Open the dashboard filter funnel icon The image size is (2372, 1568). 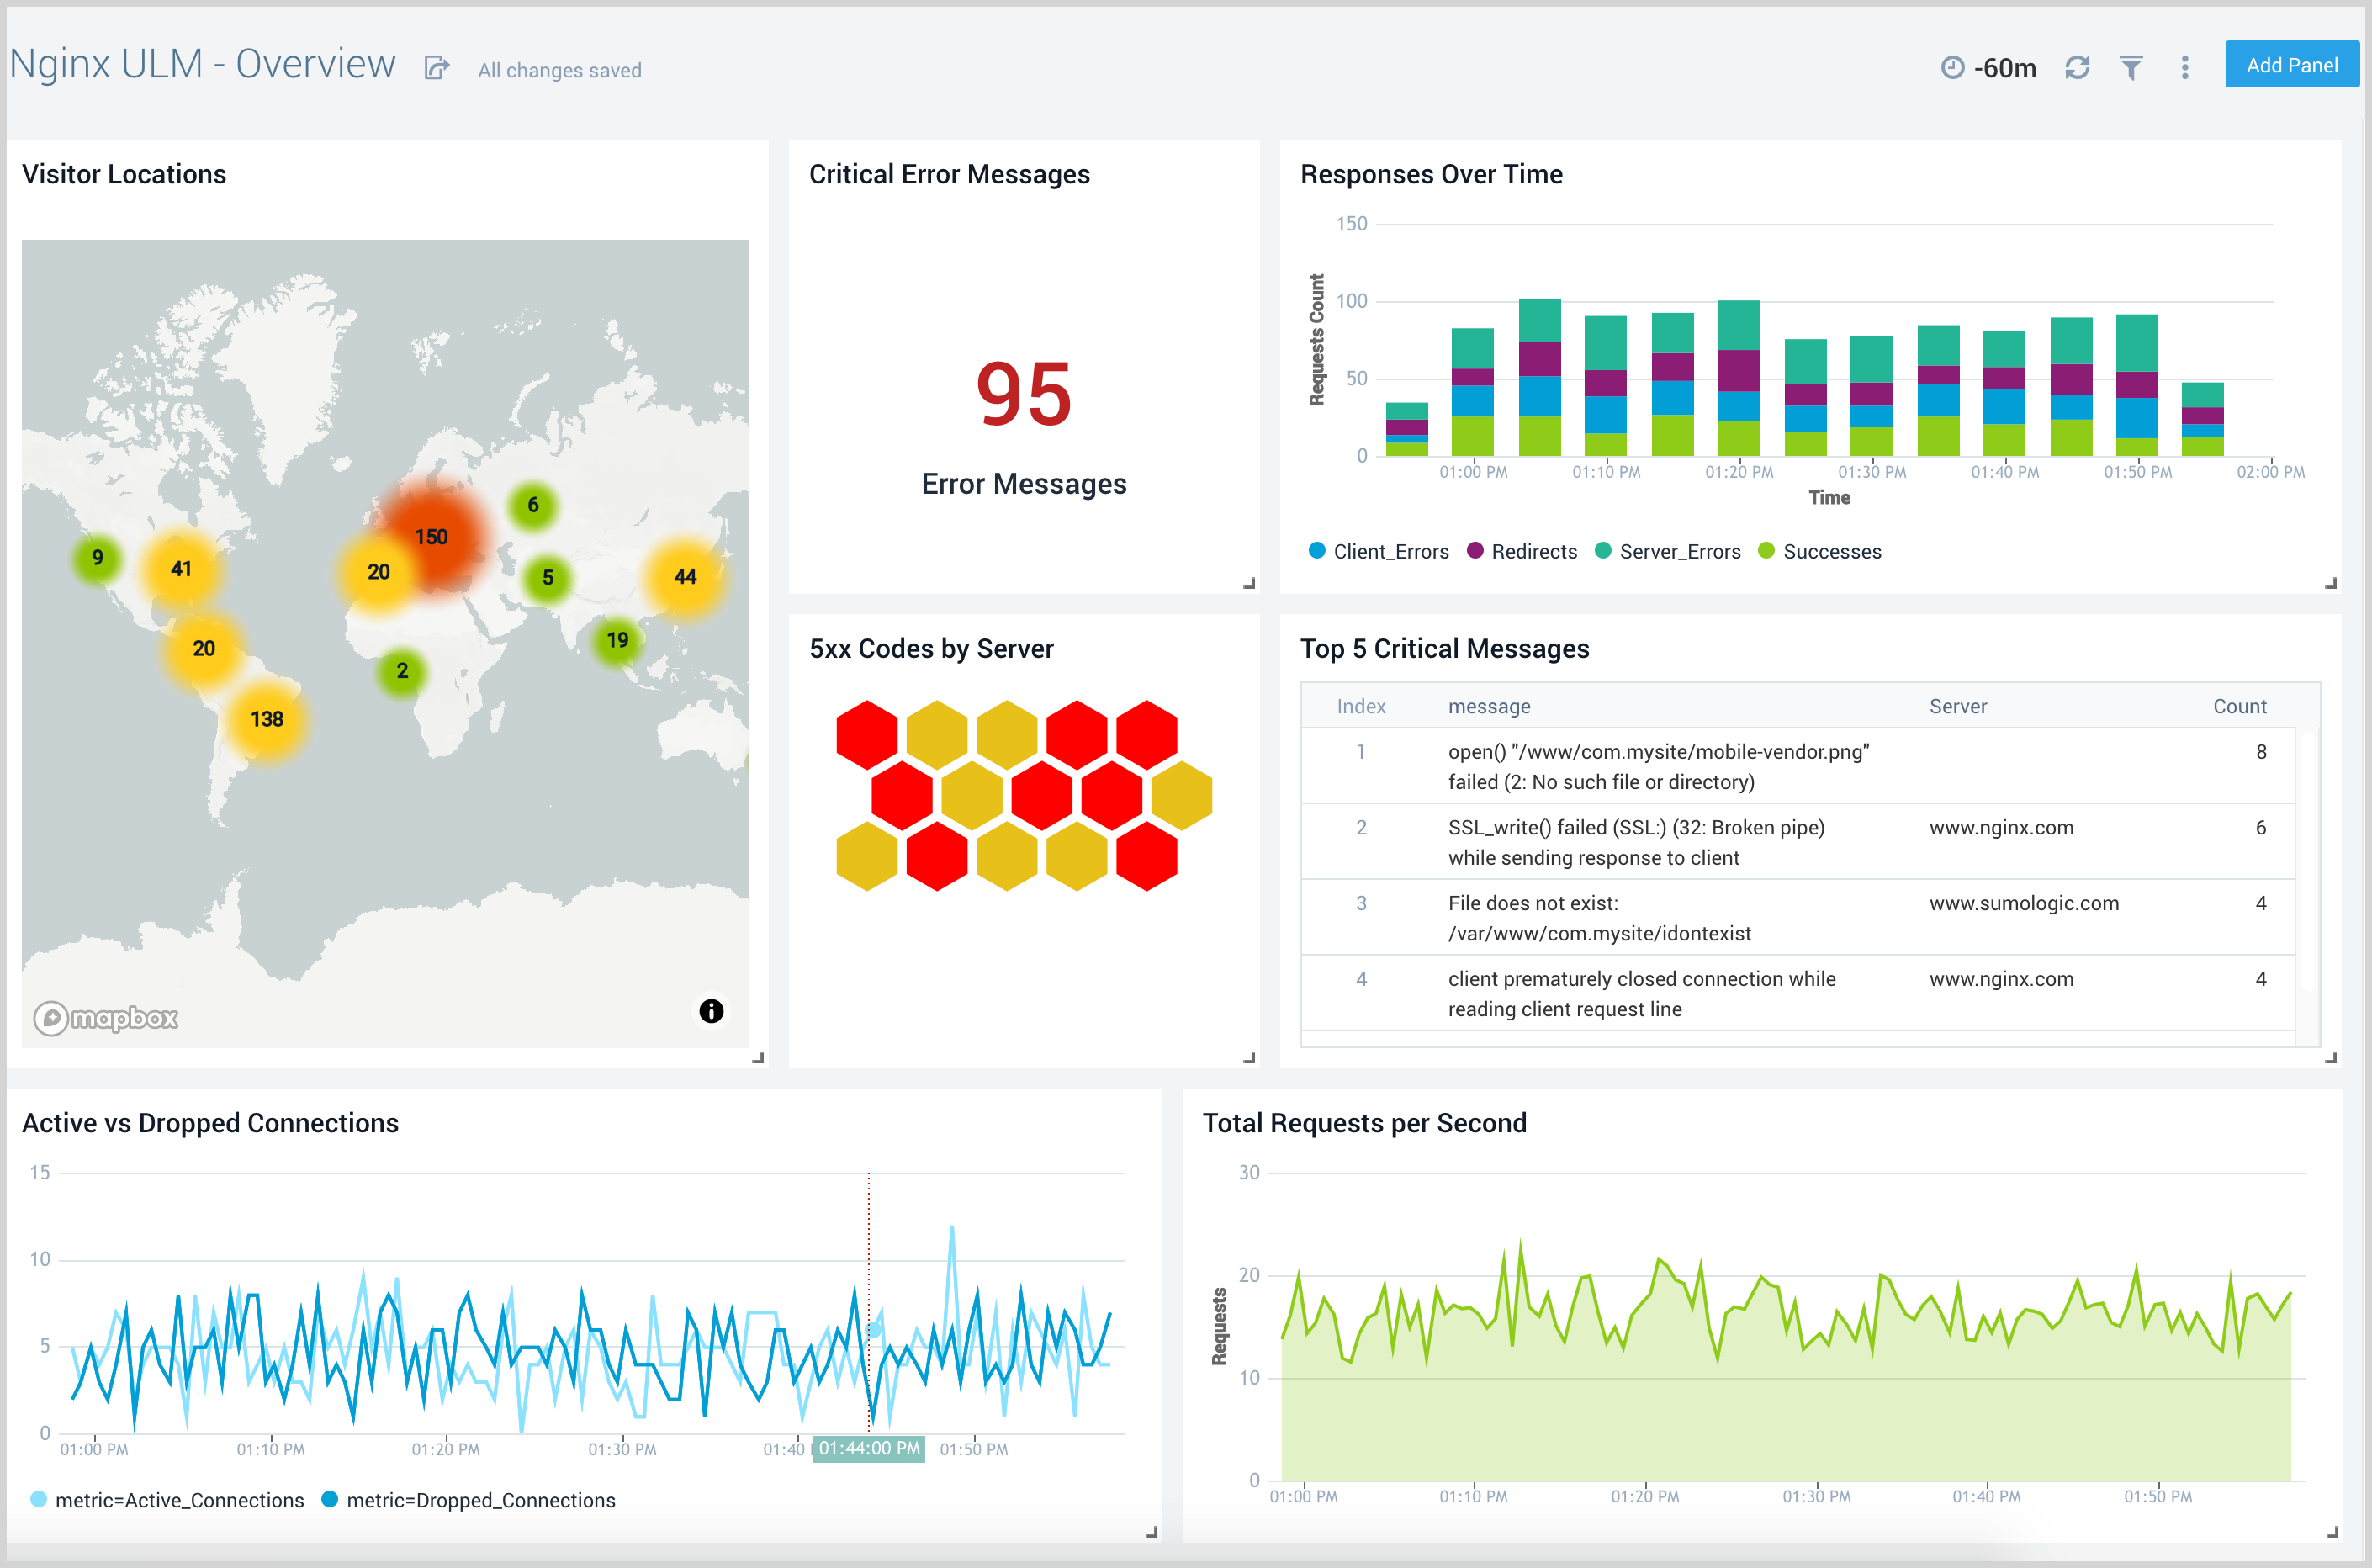coord(2131,68)
